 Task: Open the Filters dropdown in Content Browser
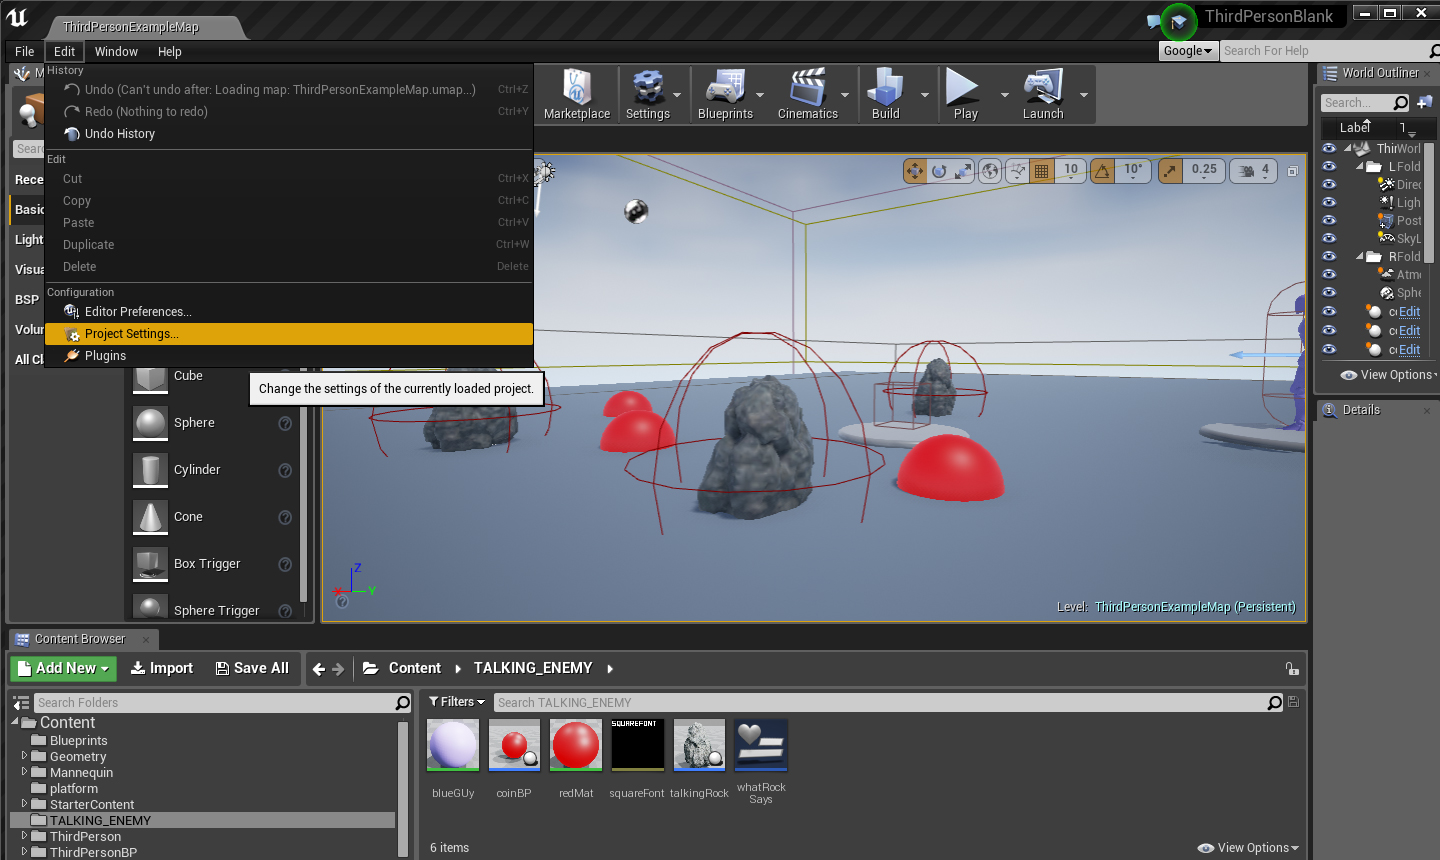pyautogui.click(x=457, y=702)
